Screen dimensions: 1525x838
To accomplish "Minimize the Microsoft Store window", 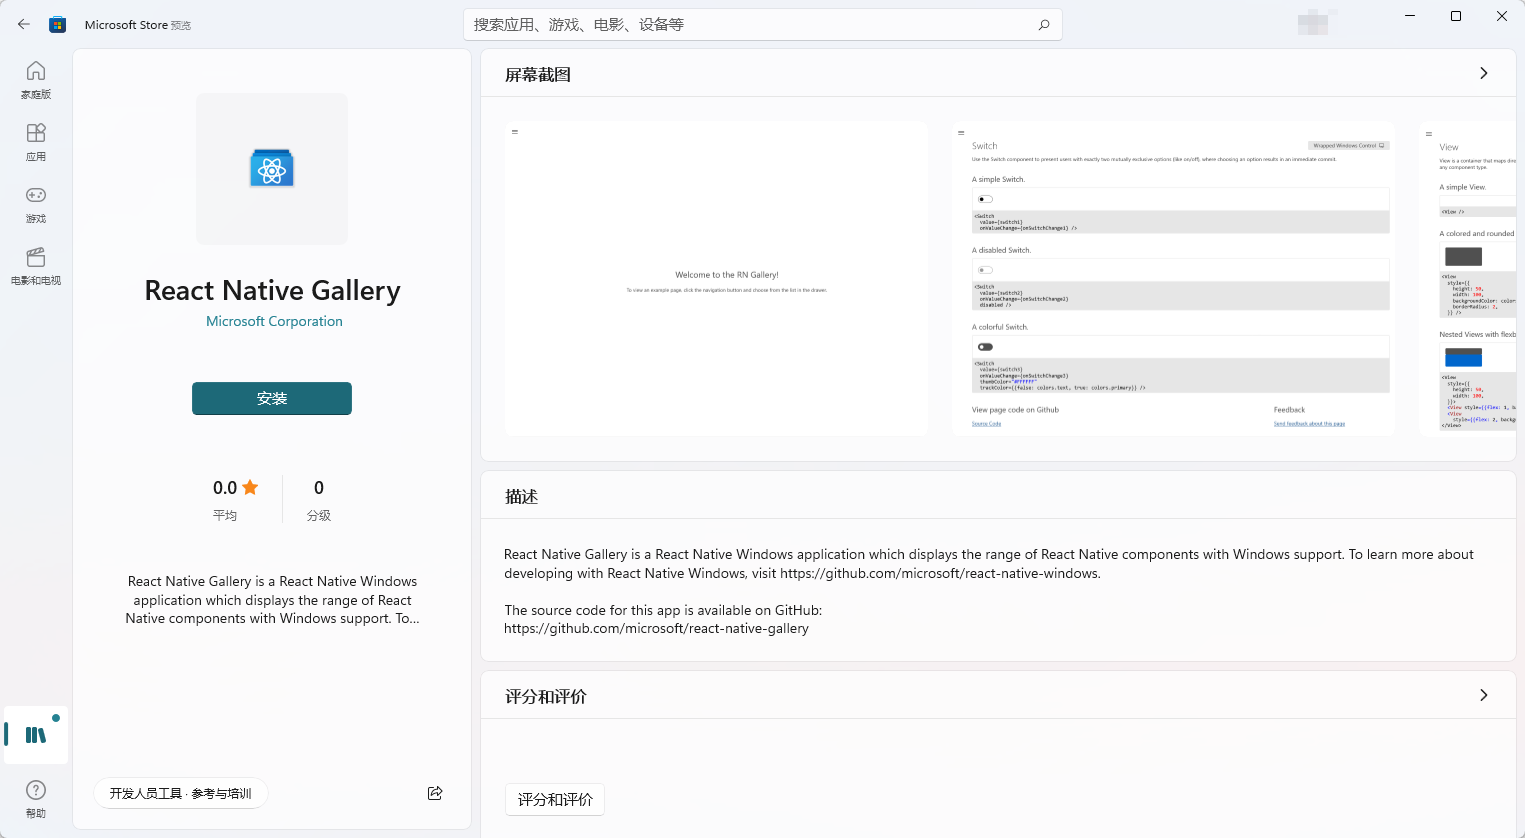I will pyautogui.click(x=1410, y=16).
